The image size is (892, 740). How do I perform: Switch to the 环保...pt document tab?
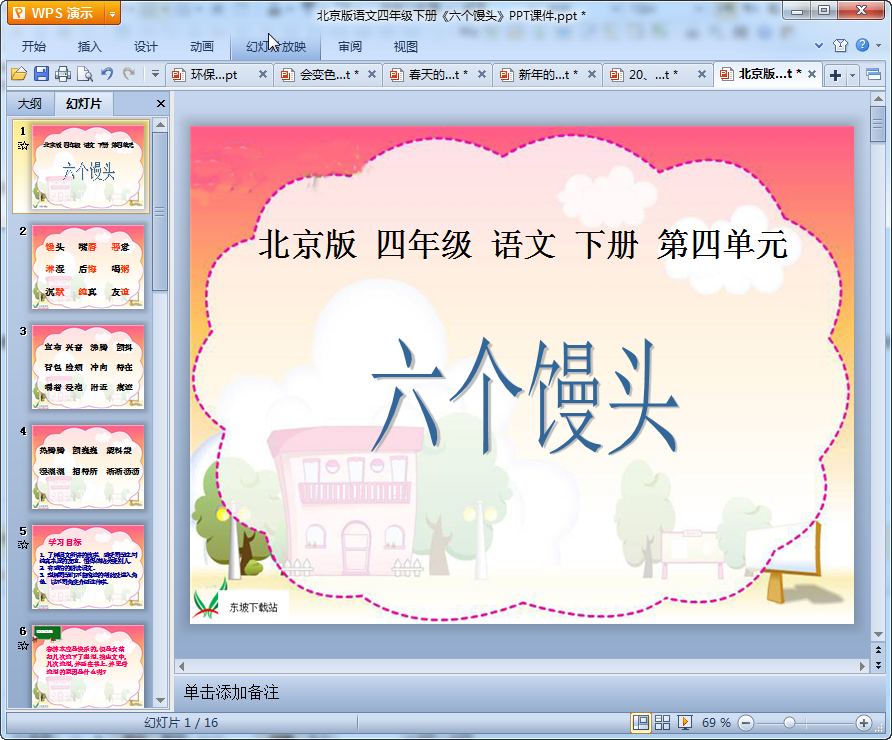pos(213,75)
